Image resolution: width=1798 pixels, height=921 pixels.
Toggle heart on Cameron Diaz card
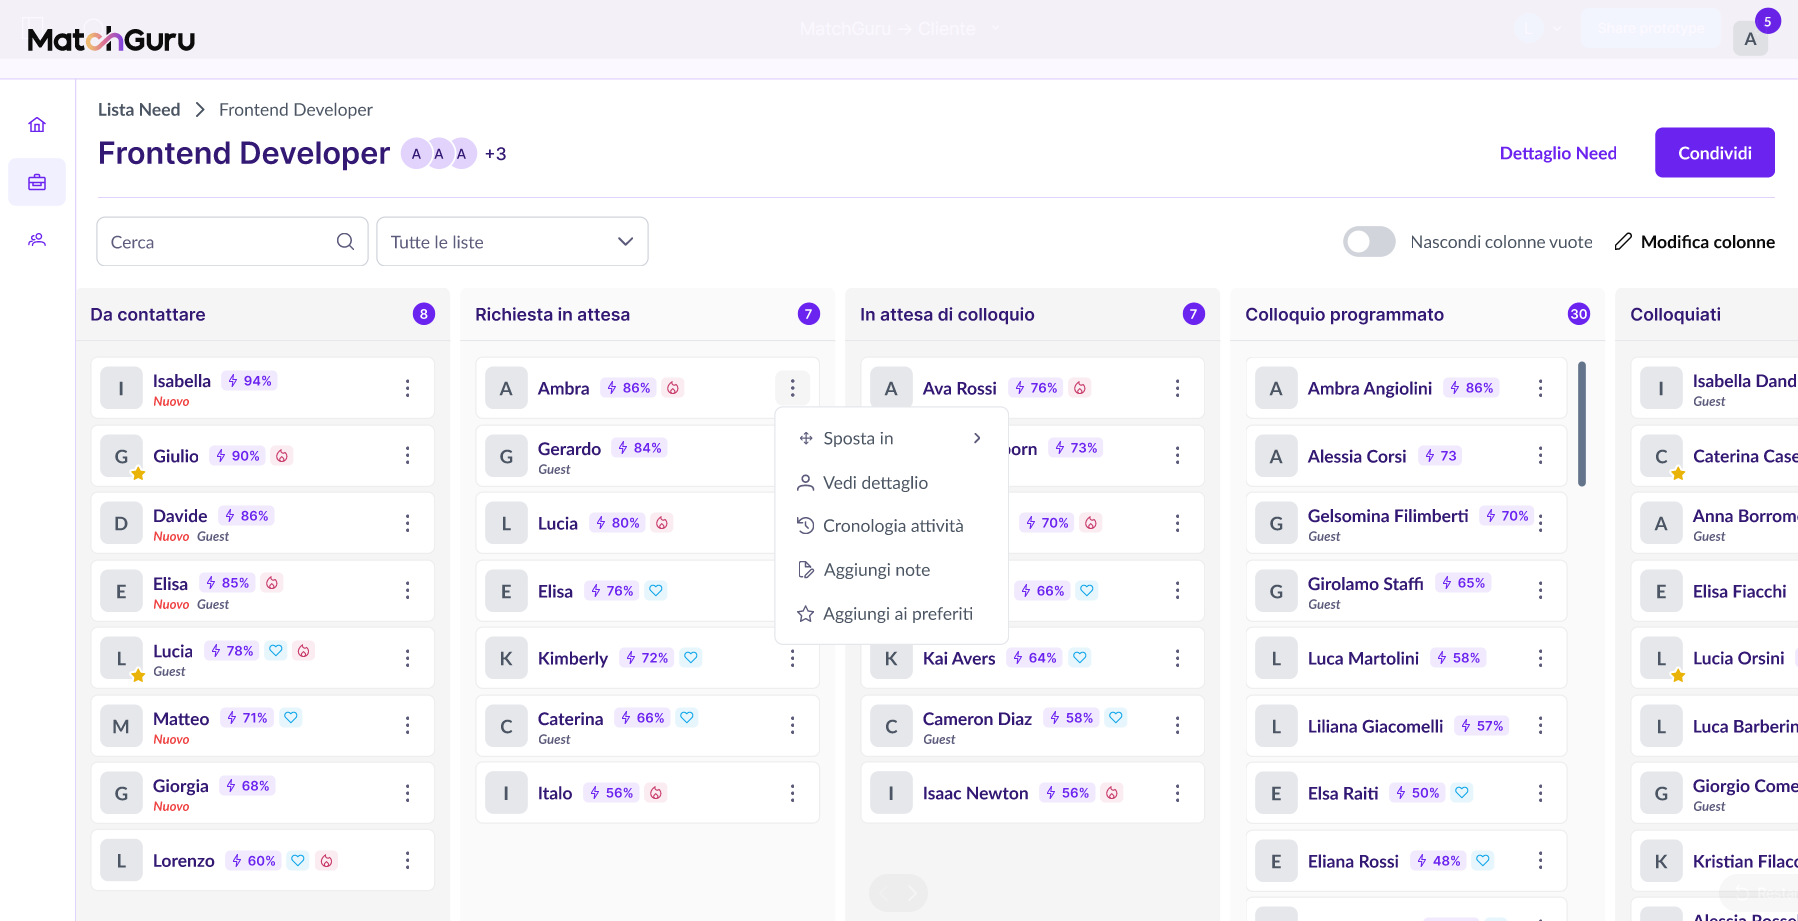(x=1116, y=718)
